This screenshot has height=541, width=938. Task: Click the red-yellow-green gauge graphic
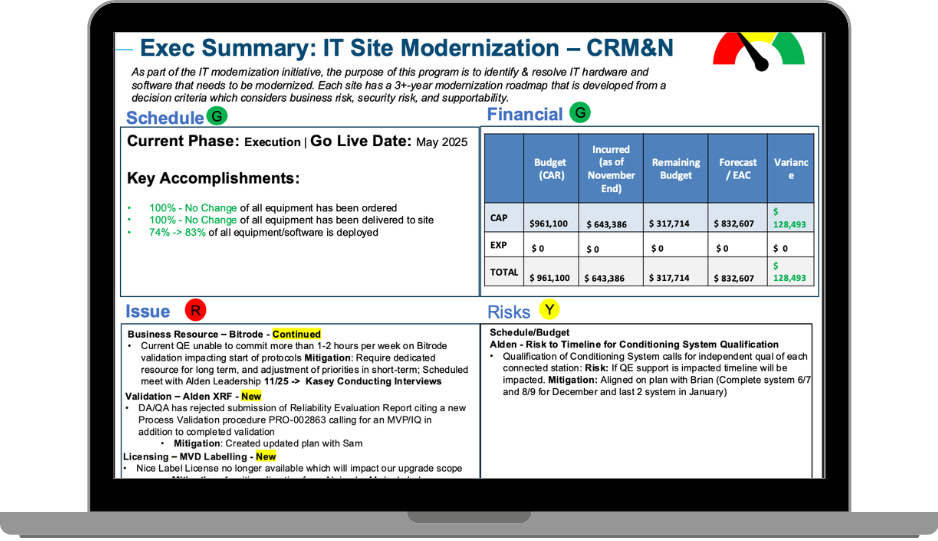click(x=759, y=51)
